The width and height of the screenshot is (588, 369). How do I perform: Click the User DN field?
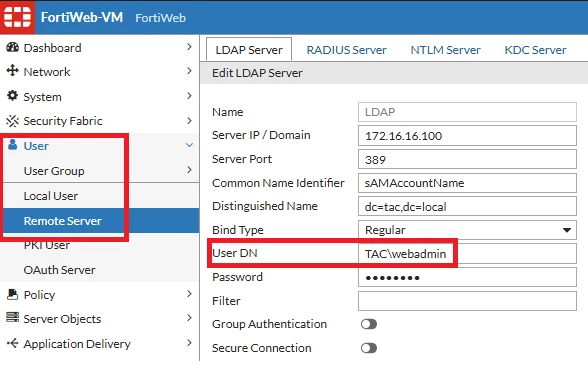(467, 254)
